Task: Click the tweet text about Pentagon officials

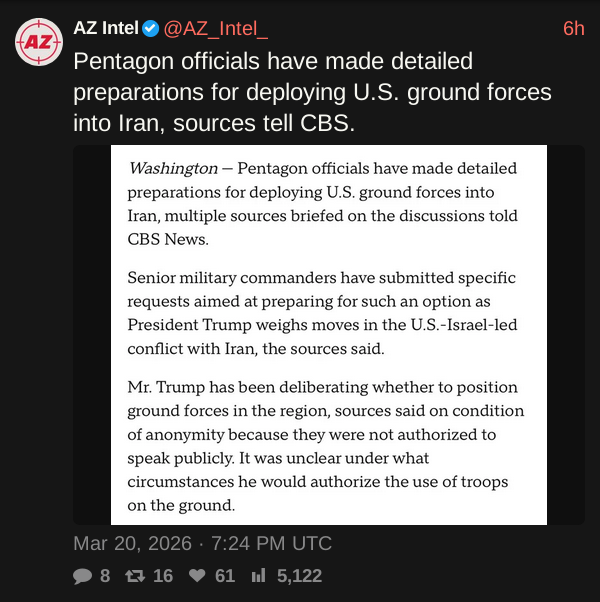Action: [312, 92]
